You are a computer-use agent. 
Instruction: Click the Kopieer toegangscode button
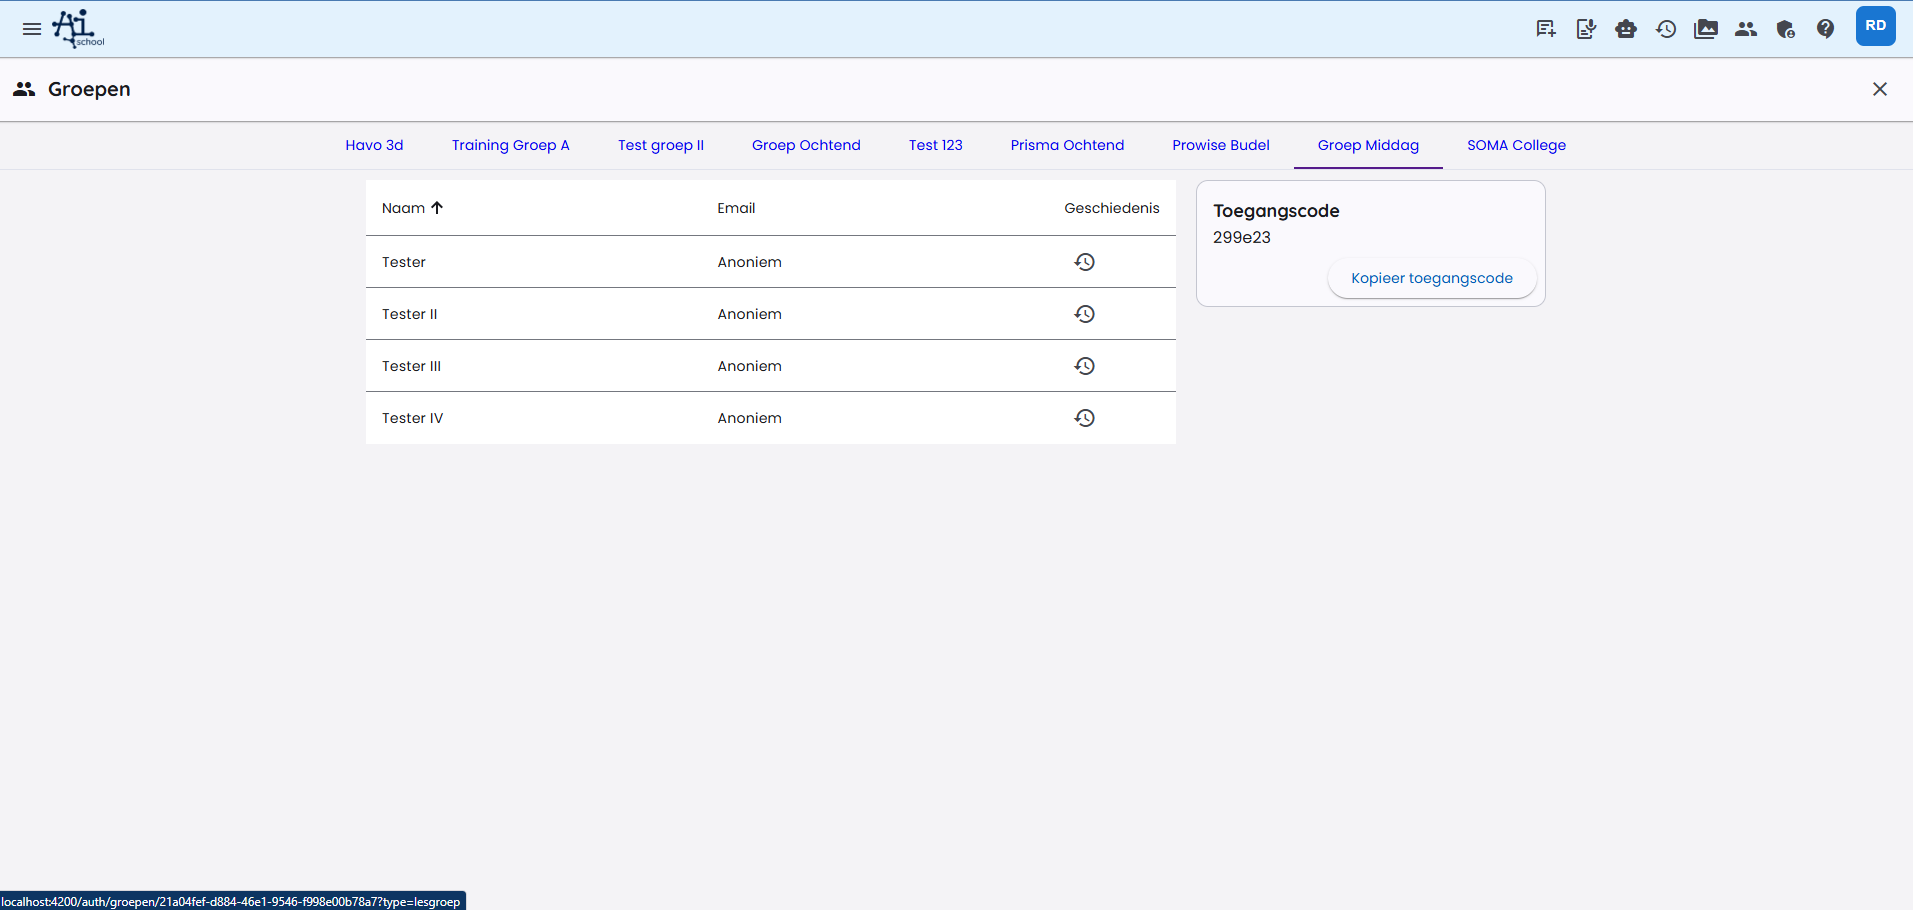point(1431,278)
